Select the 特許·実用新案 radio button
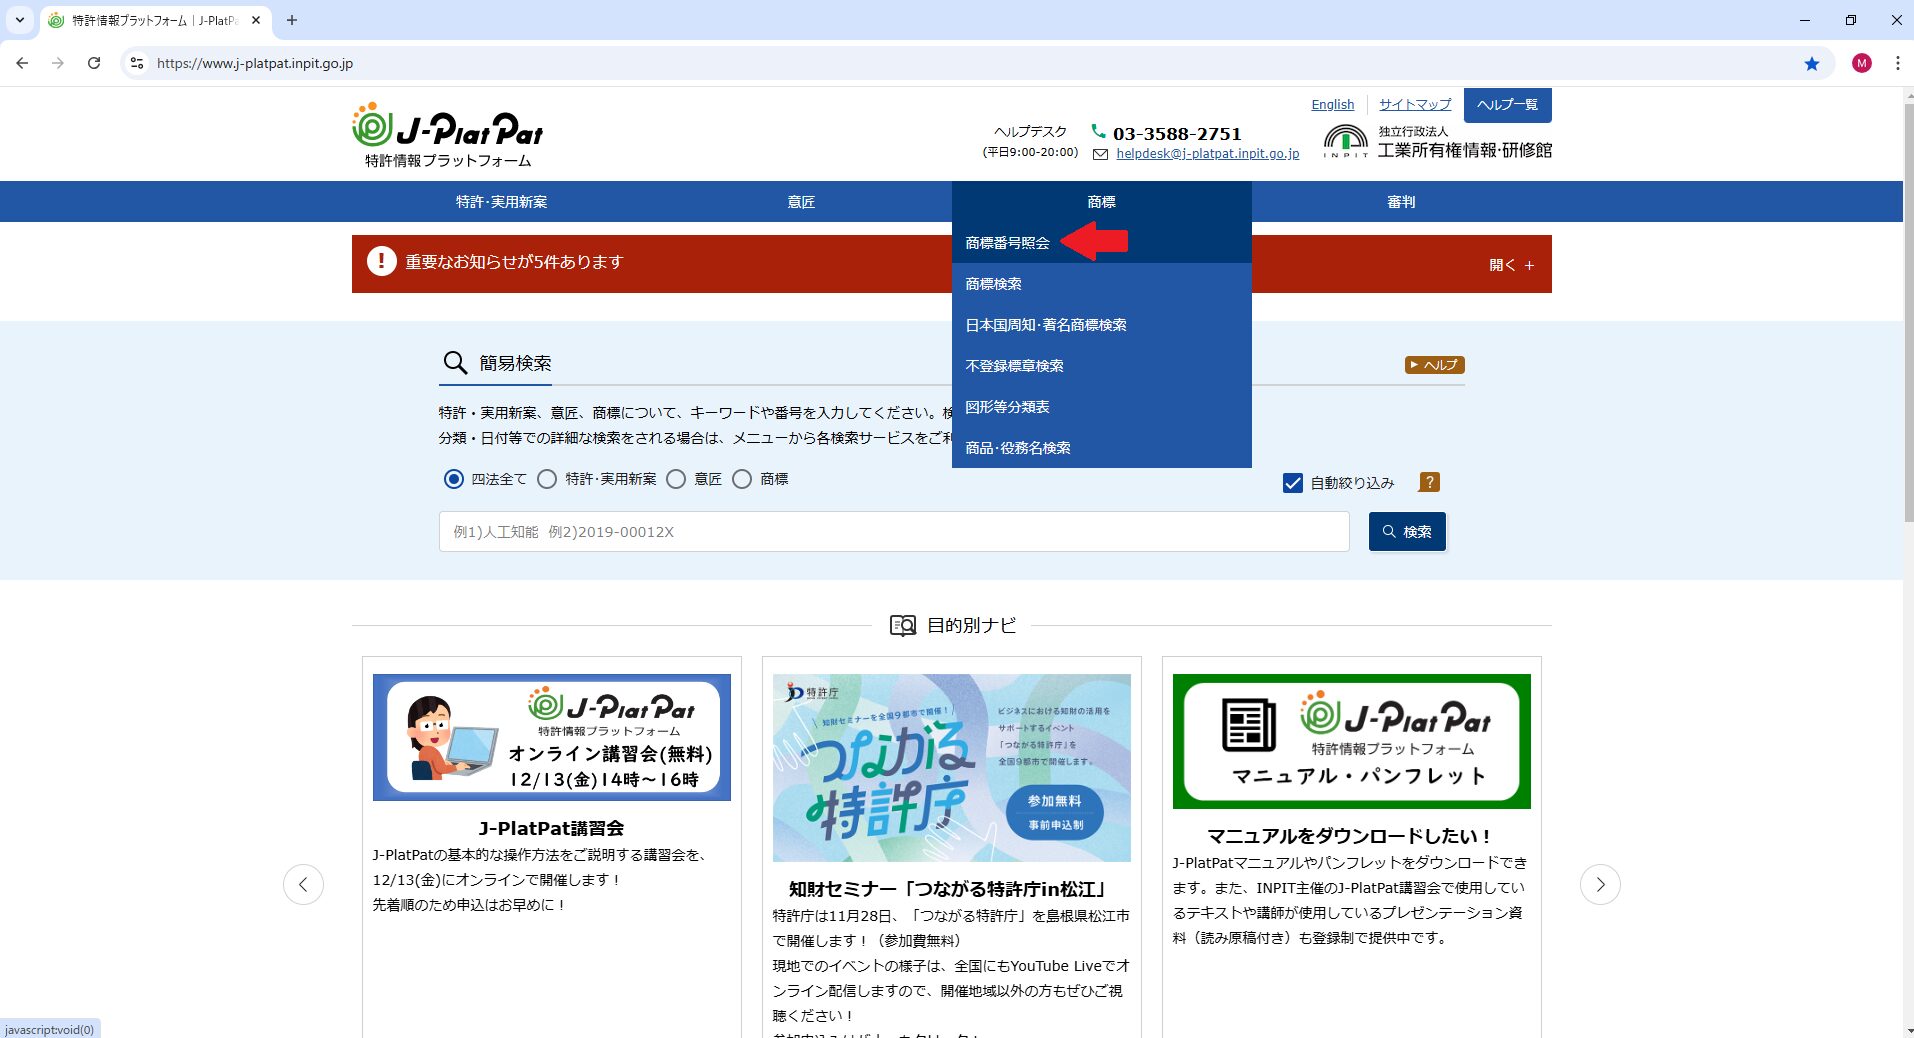The height and width of the screenshot is (1038, 1914). tap(547, 479)
